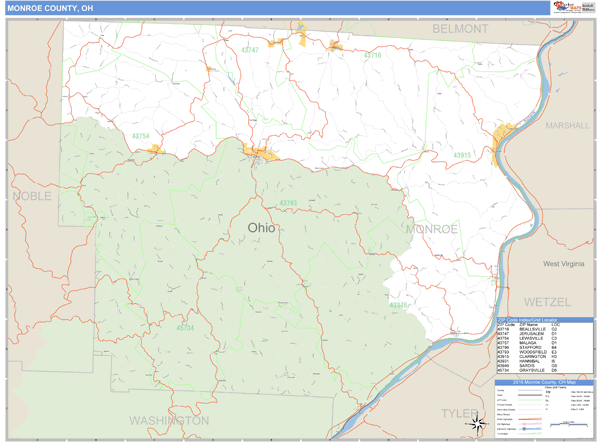
Task: Click the West Virginia state label
Action: [563, 263]
